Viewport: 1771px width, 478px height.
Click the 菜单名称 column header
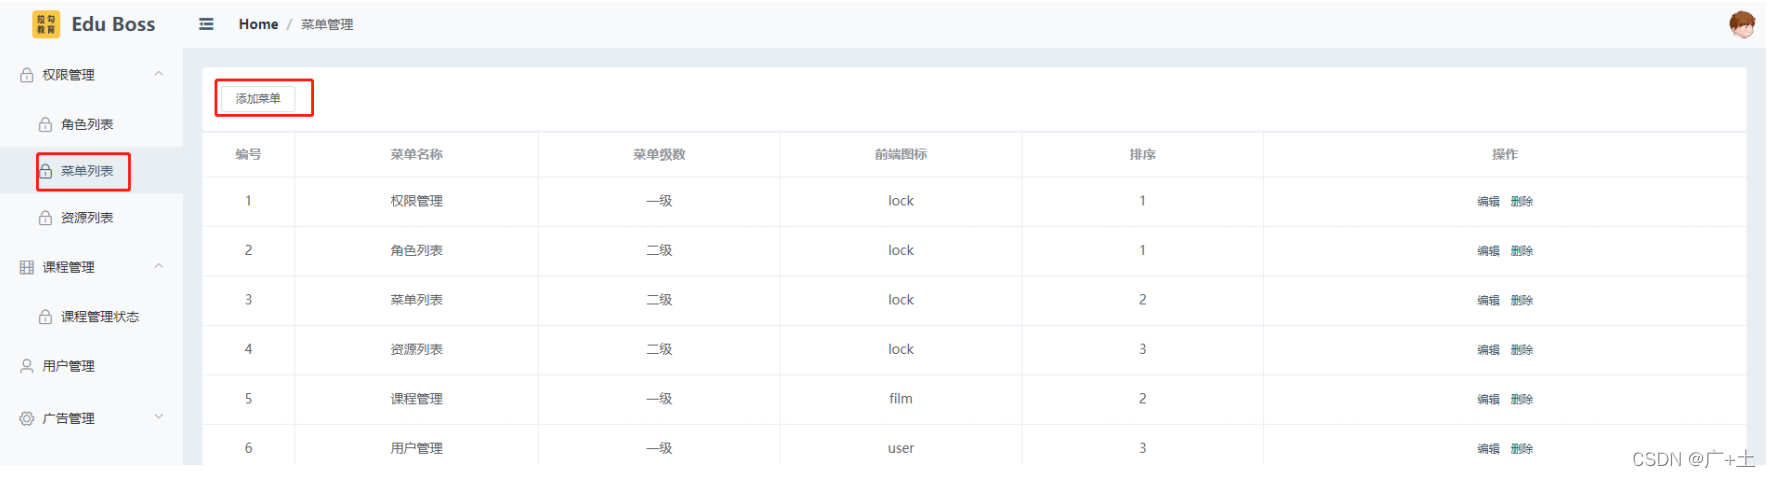click(416, 154)
